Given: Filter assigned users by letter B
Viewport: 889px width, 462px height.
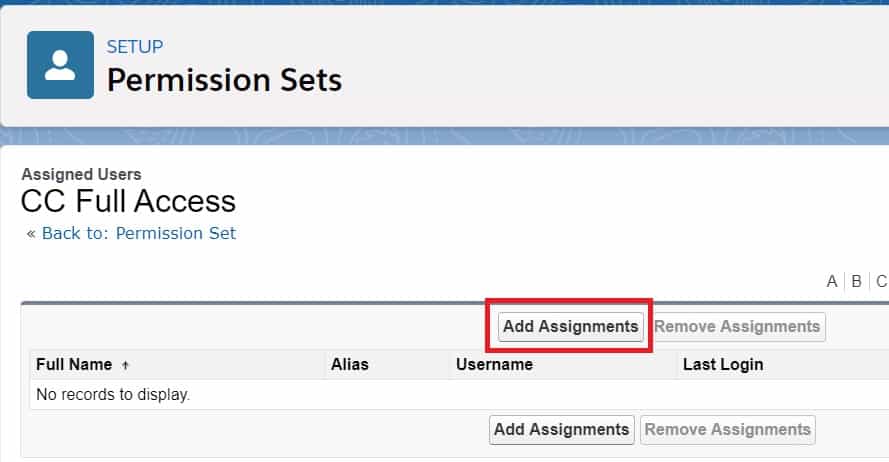Looking at the screenshot, I should pyautogui.click(x=857, y=281).
